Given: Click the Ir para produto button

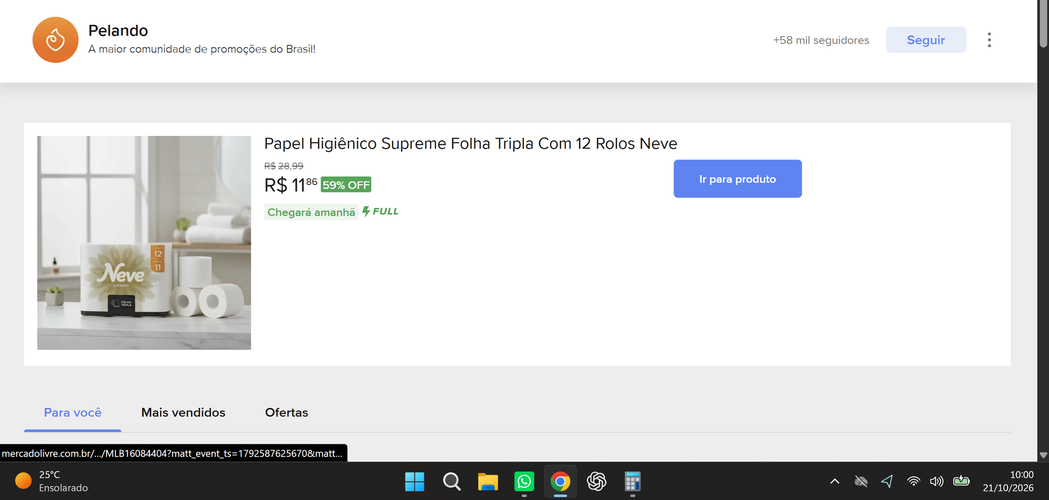Looking at the screenshot, I should pos(737,179).
